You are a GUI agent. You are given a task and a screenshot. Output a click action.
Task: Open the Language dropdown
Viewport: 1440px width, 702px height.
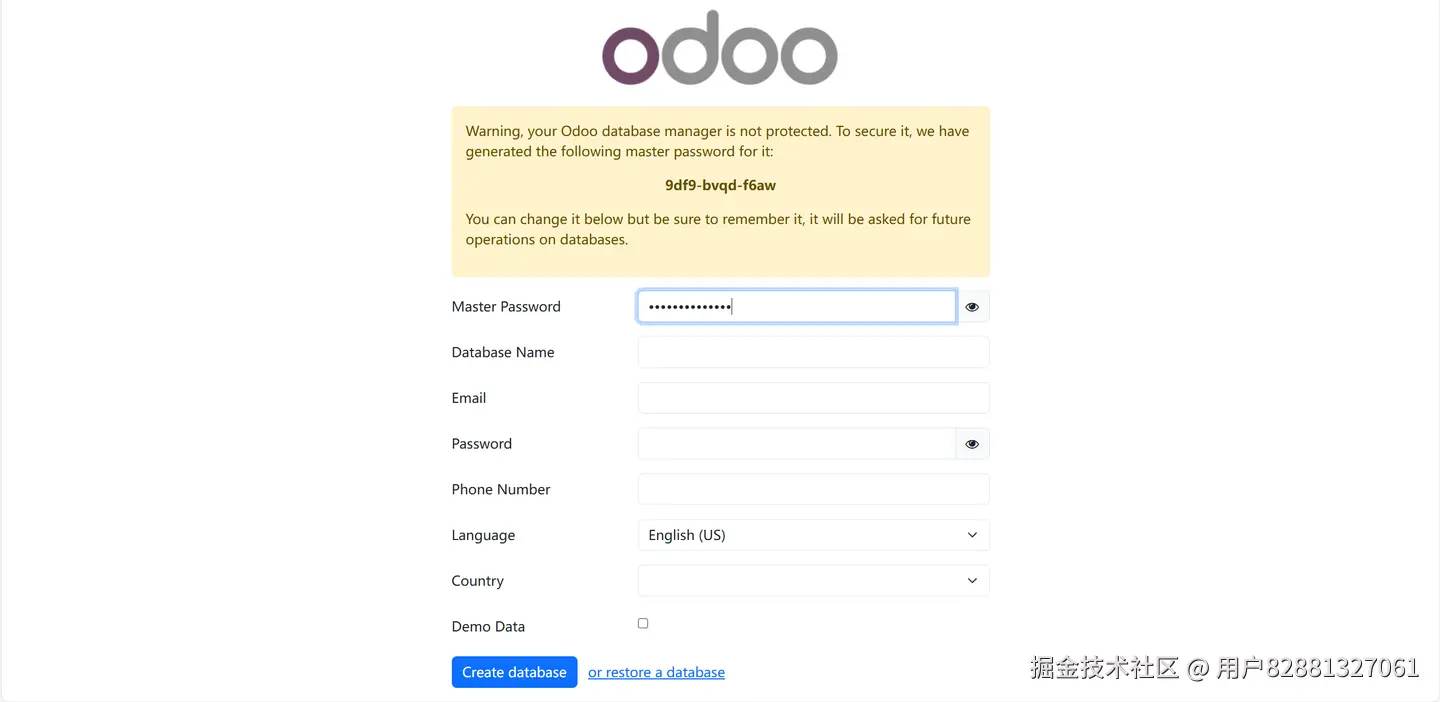point(812,535)
